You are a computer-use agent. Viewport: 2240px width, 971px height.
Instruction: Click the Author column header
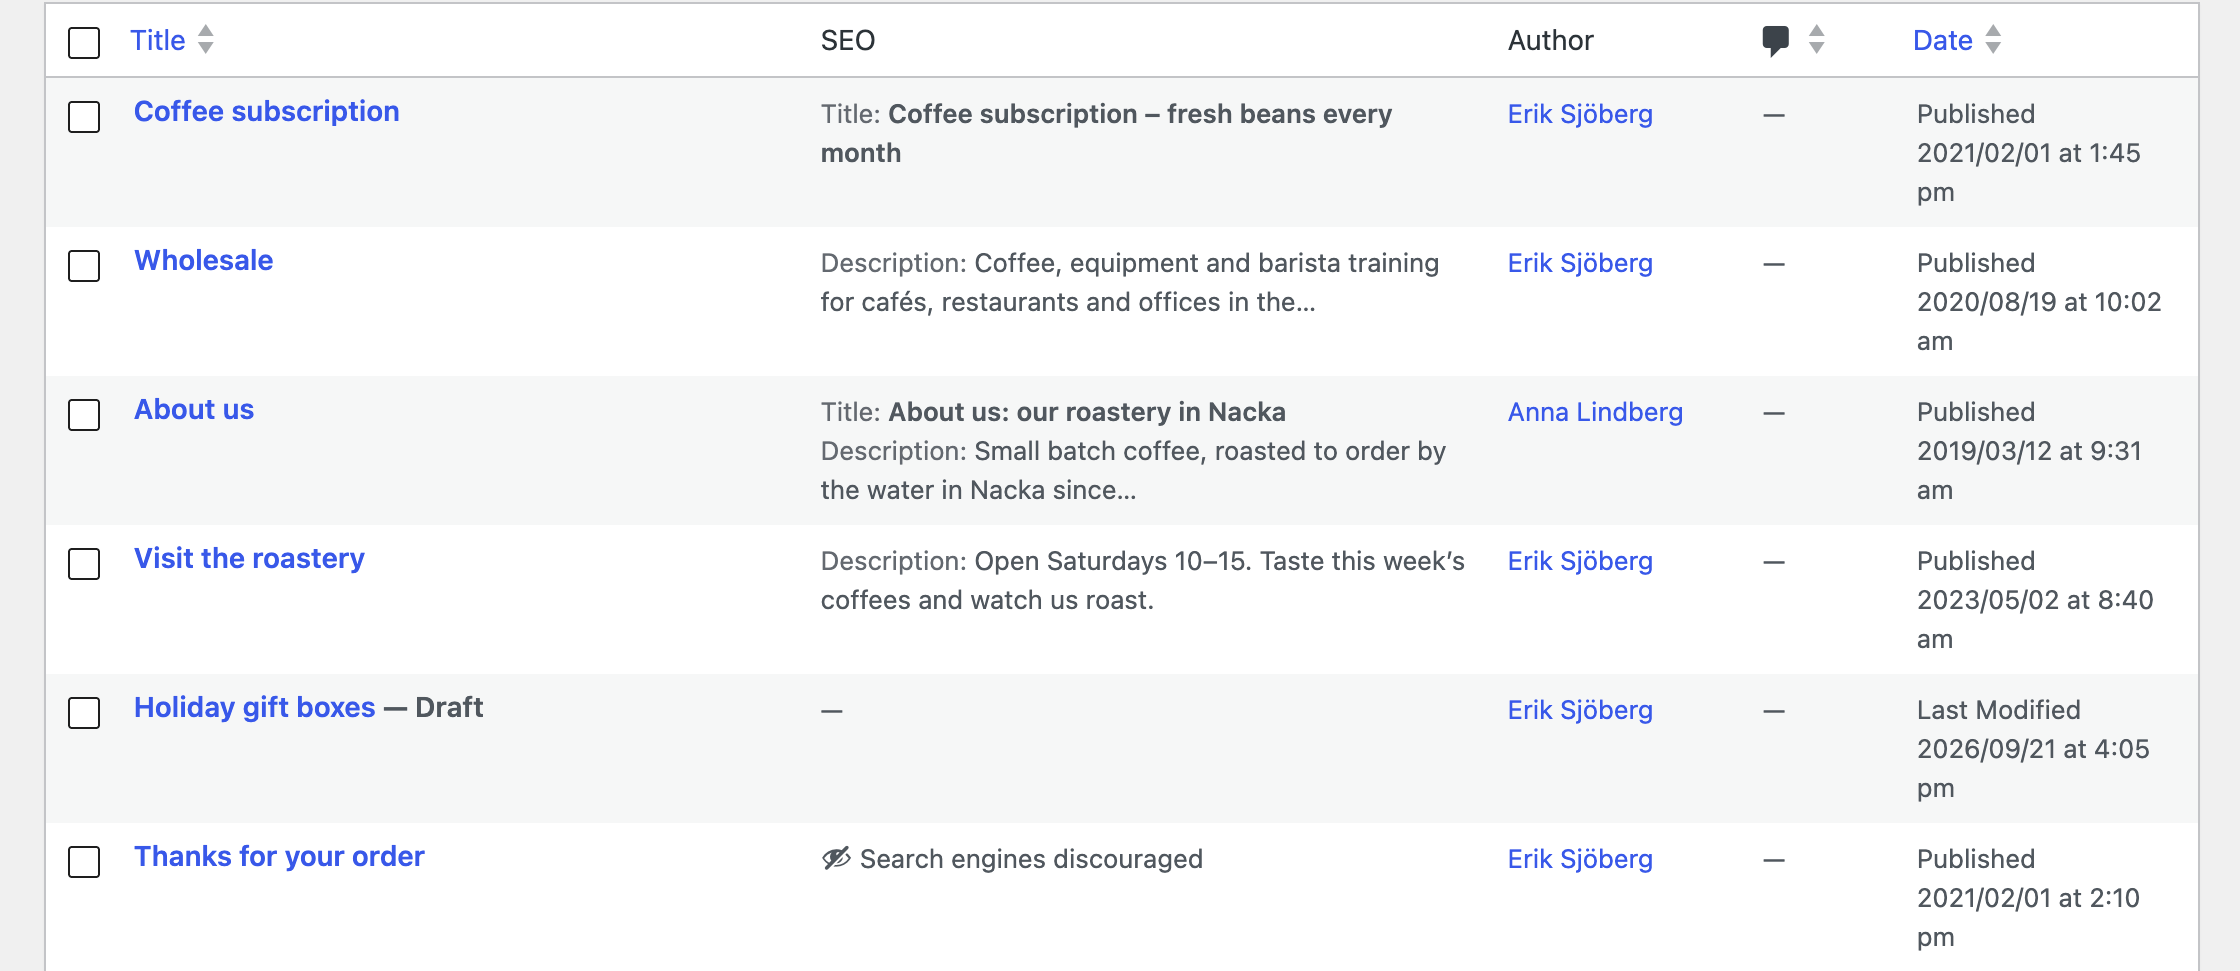click(x=1550, y=40)
